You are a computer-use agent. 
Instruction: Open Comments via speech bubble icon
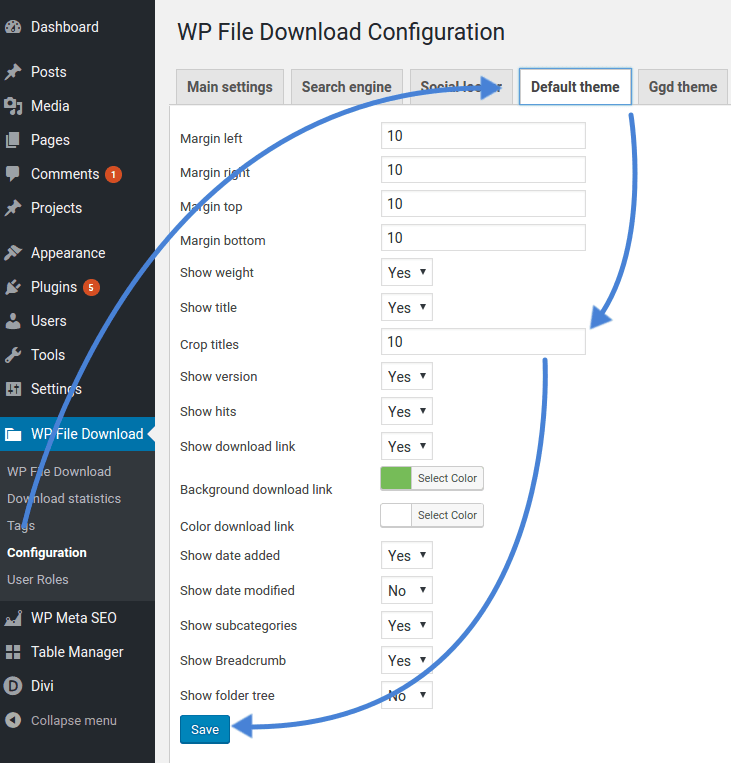(x=13, y=174)
